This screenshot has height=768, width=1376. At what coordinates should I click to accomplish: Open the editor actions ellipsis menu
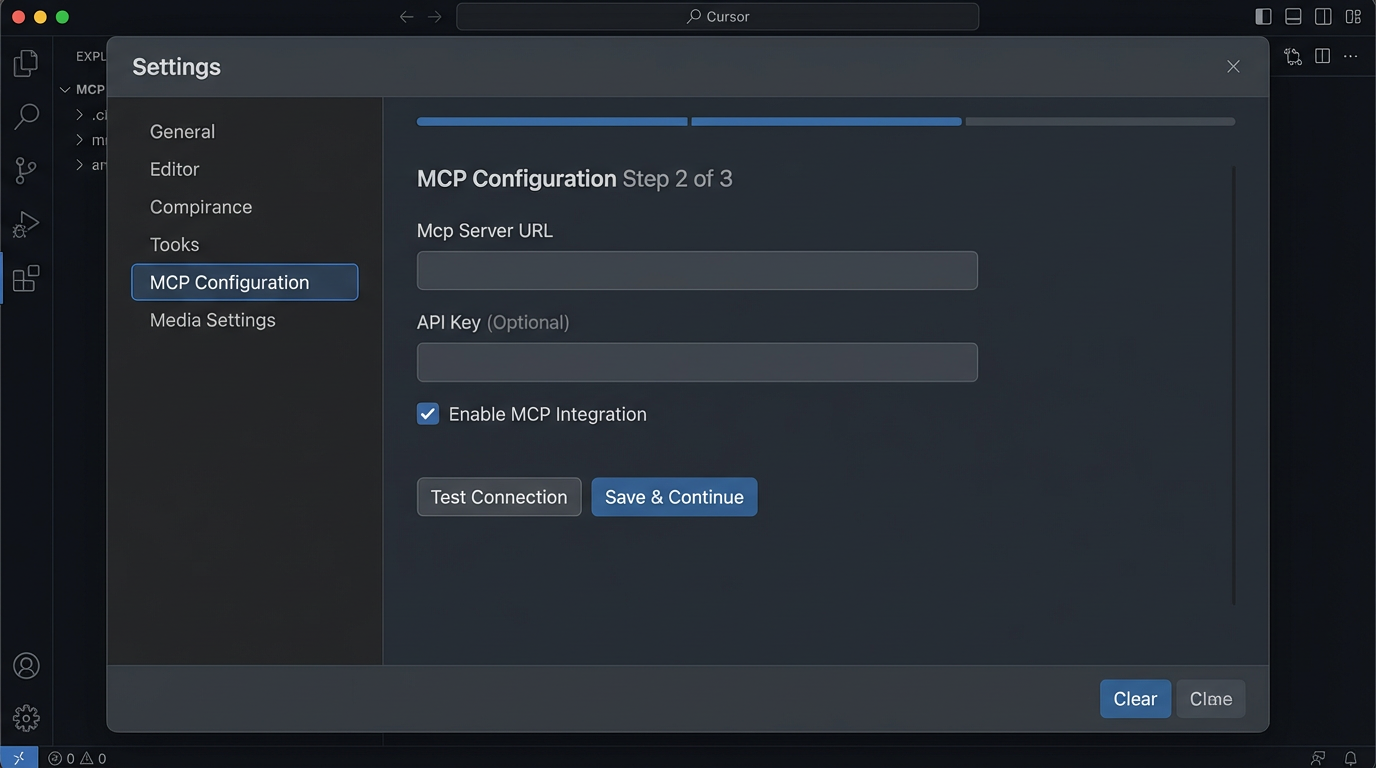1350,56
